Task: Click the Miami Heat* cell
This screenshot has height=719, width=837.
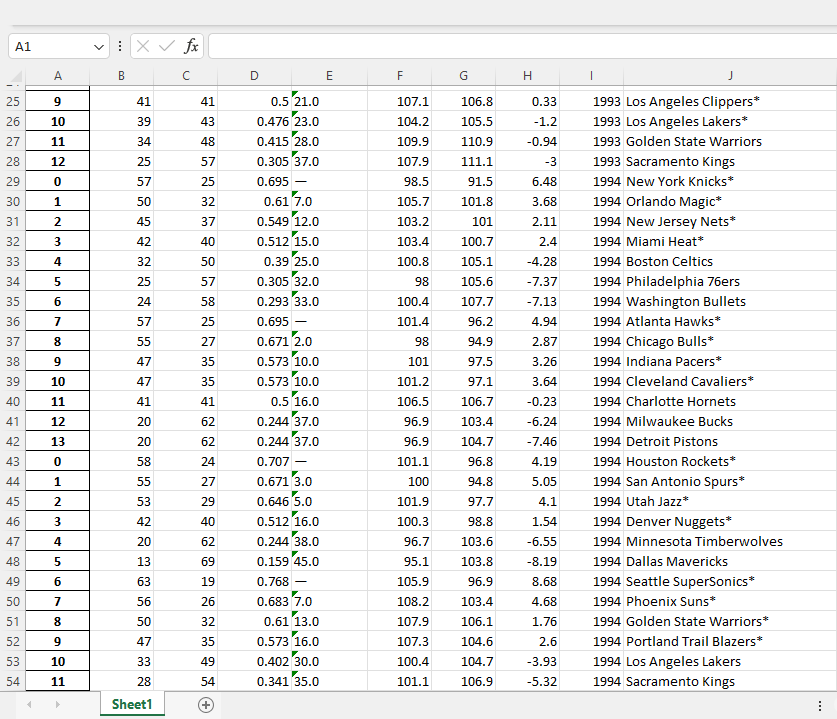Action: (730, 241)
